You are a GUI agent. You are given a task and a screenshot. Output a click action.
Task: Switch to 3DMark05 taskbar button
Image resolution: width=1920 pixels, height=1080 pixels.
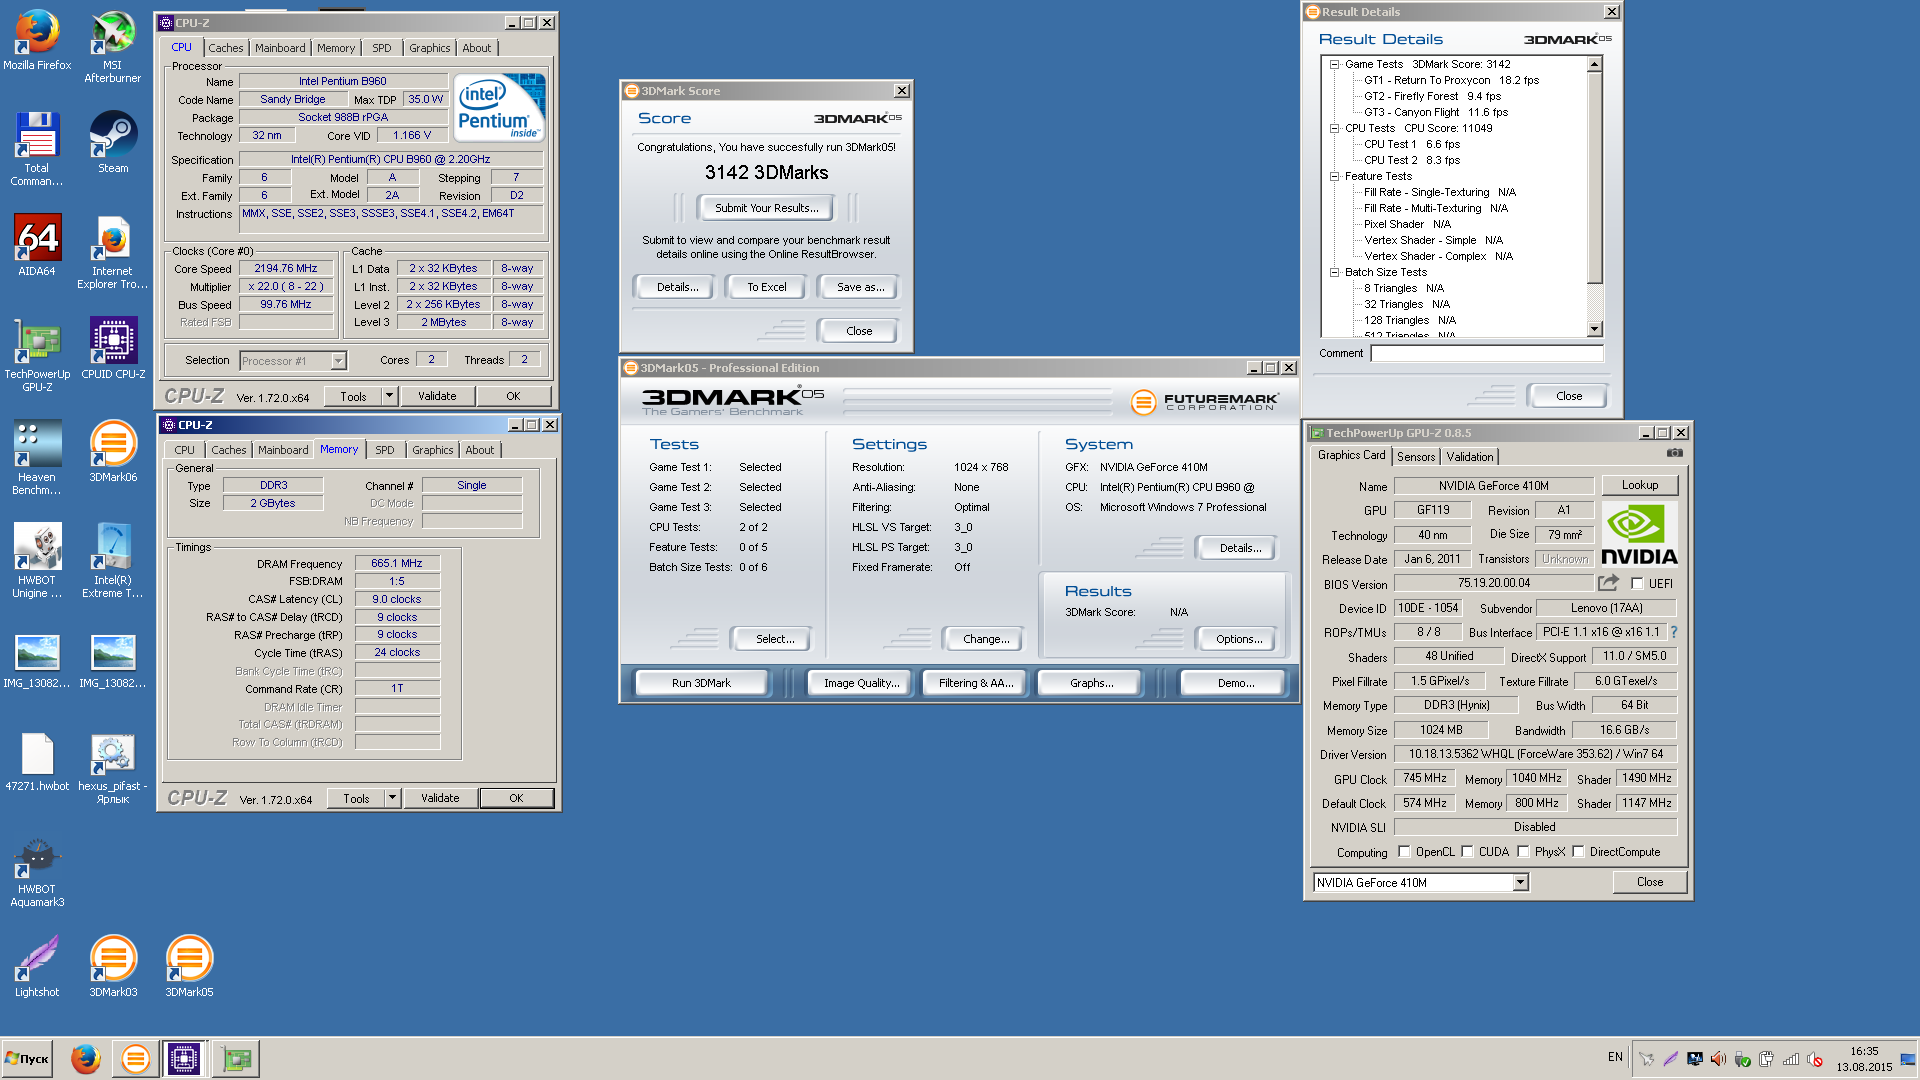(x=135, y=1058)
